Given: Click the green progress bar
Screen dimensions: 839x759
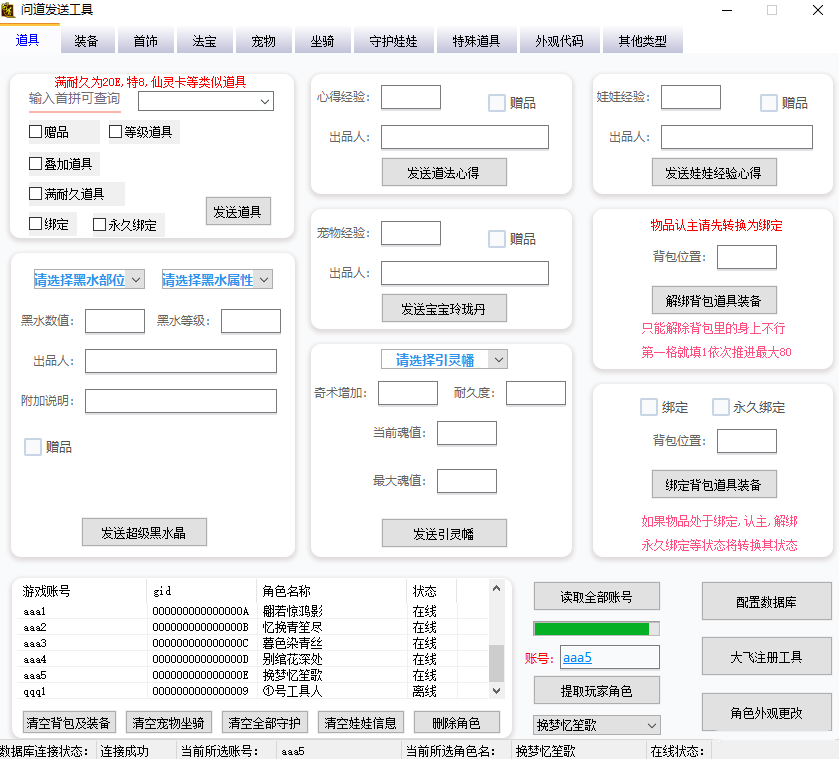Looking at the screenshot, I should (x=596, y=628).
